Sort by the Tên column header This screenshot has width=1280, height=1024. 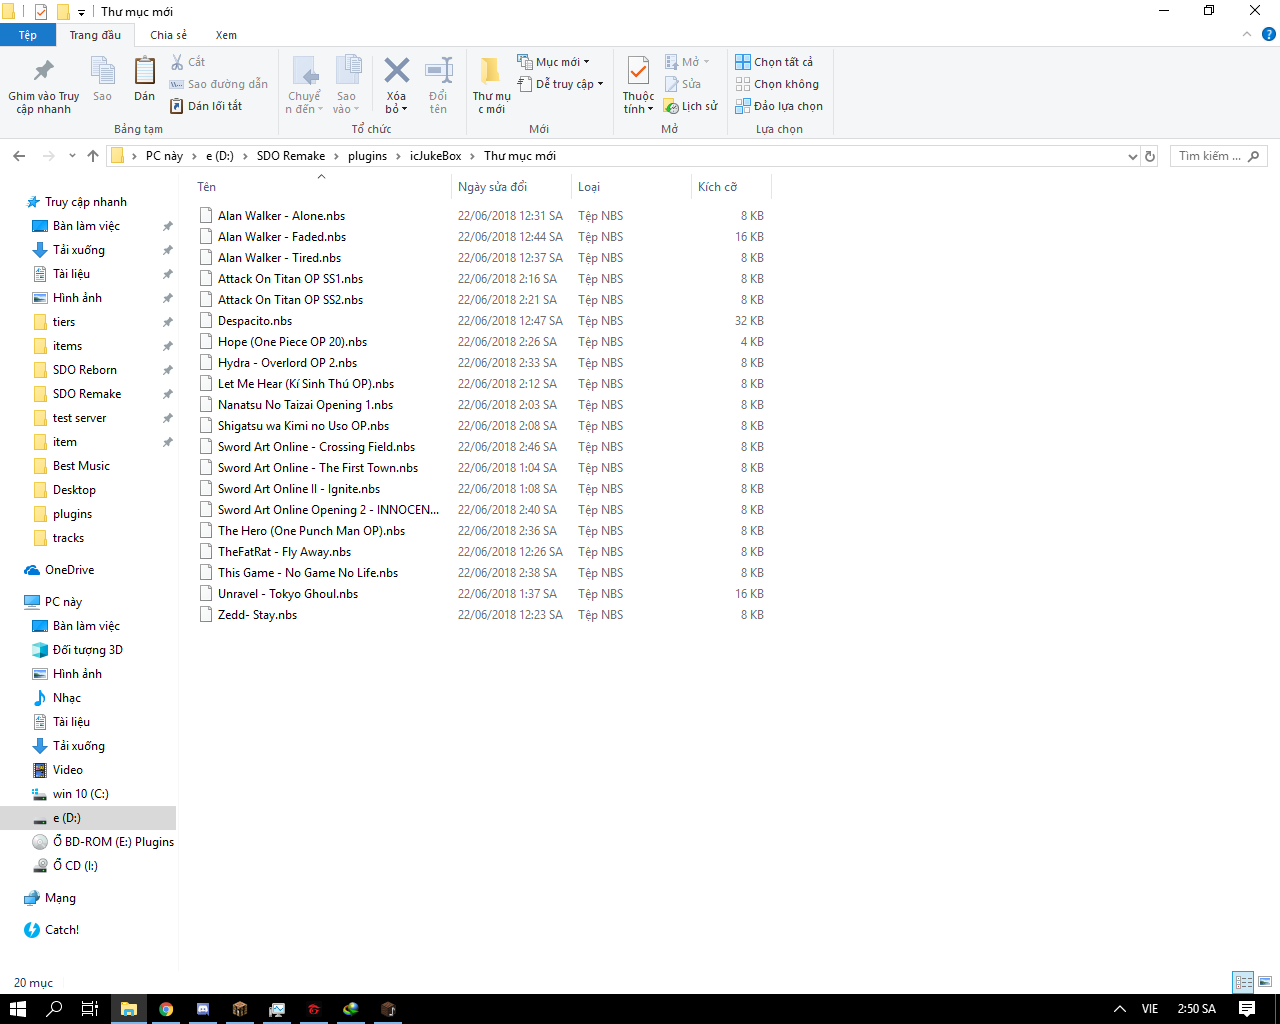(x=320, y=187)
